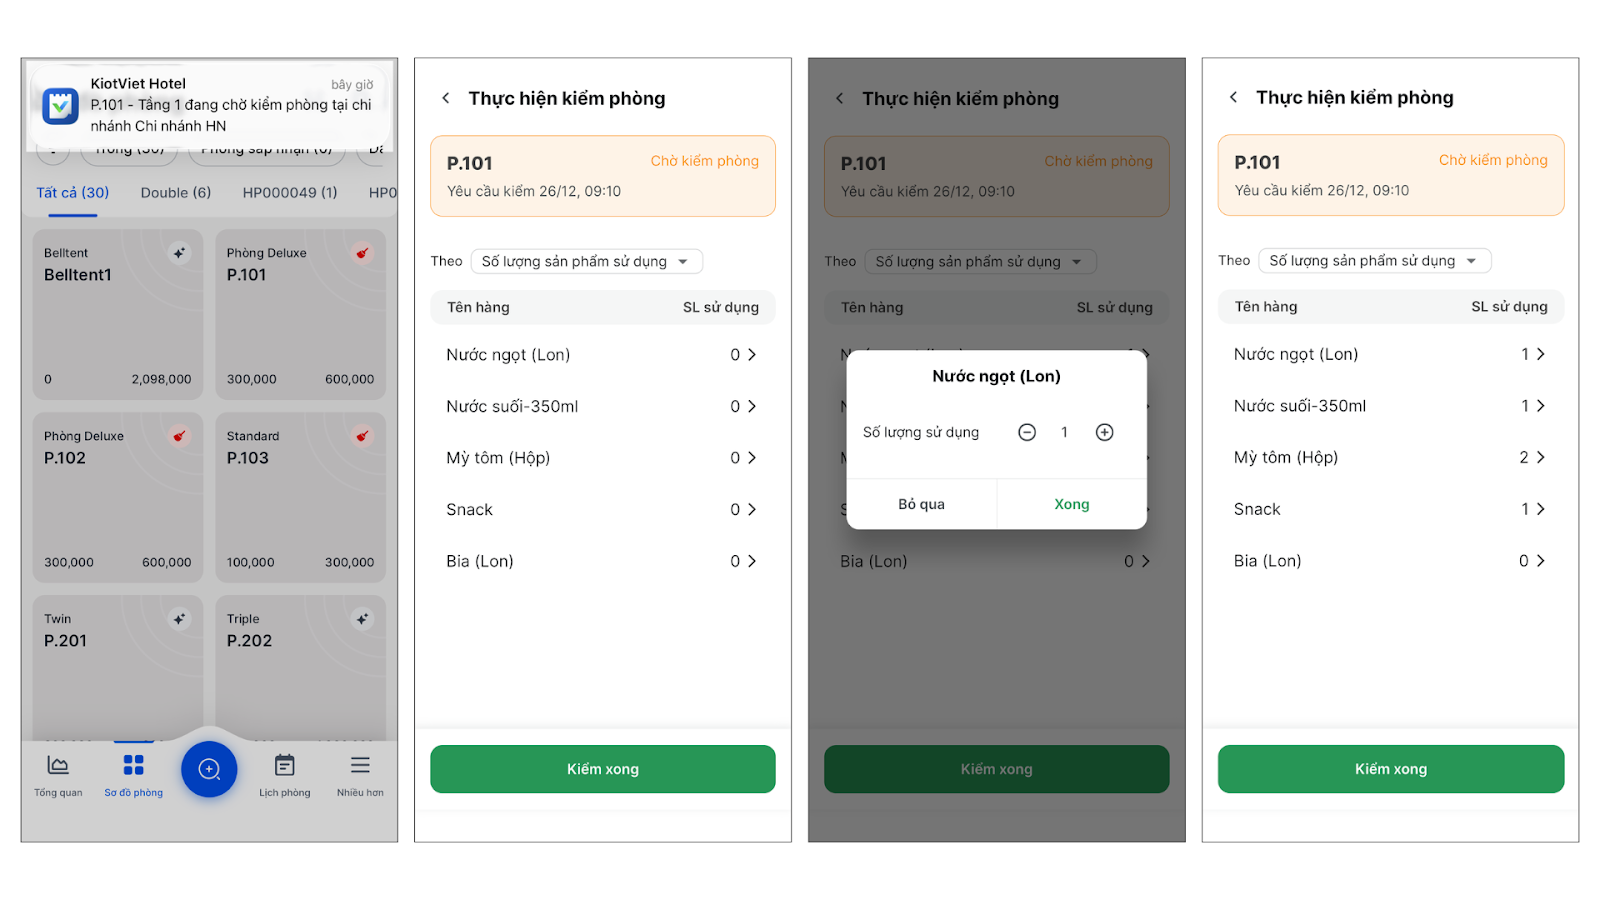Decrease quantity with the minus button
This screenshot has height=900, width=1600.
tap(1027, 432)
